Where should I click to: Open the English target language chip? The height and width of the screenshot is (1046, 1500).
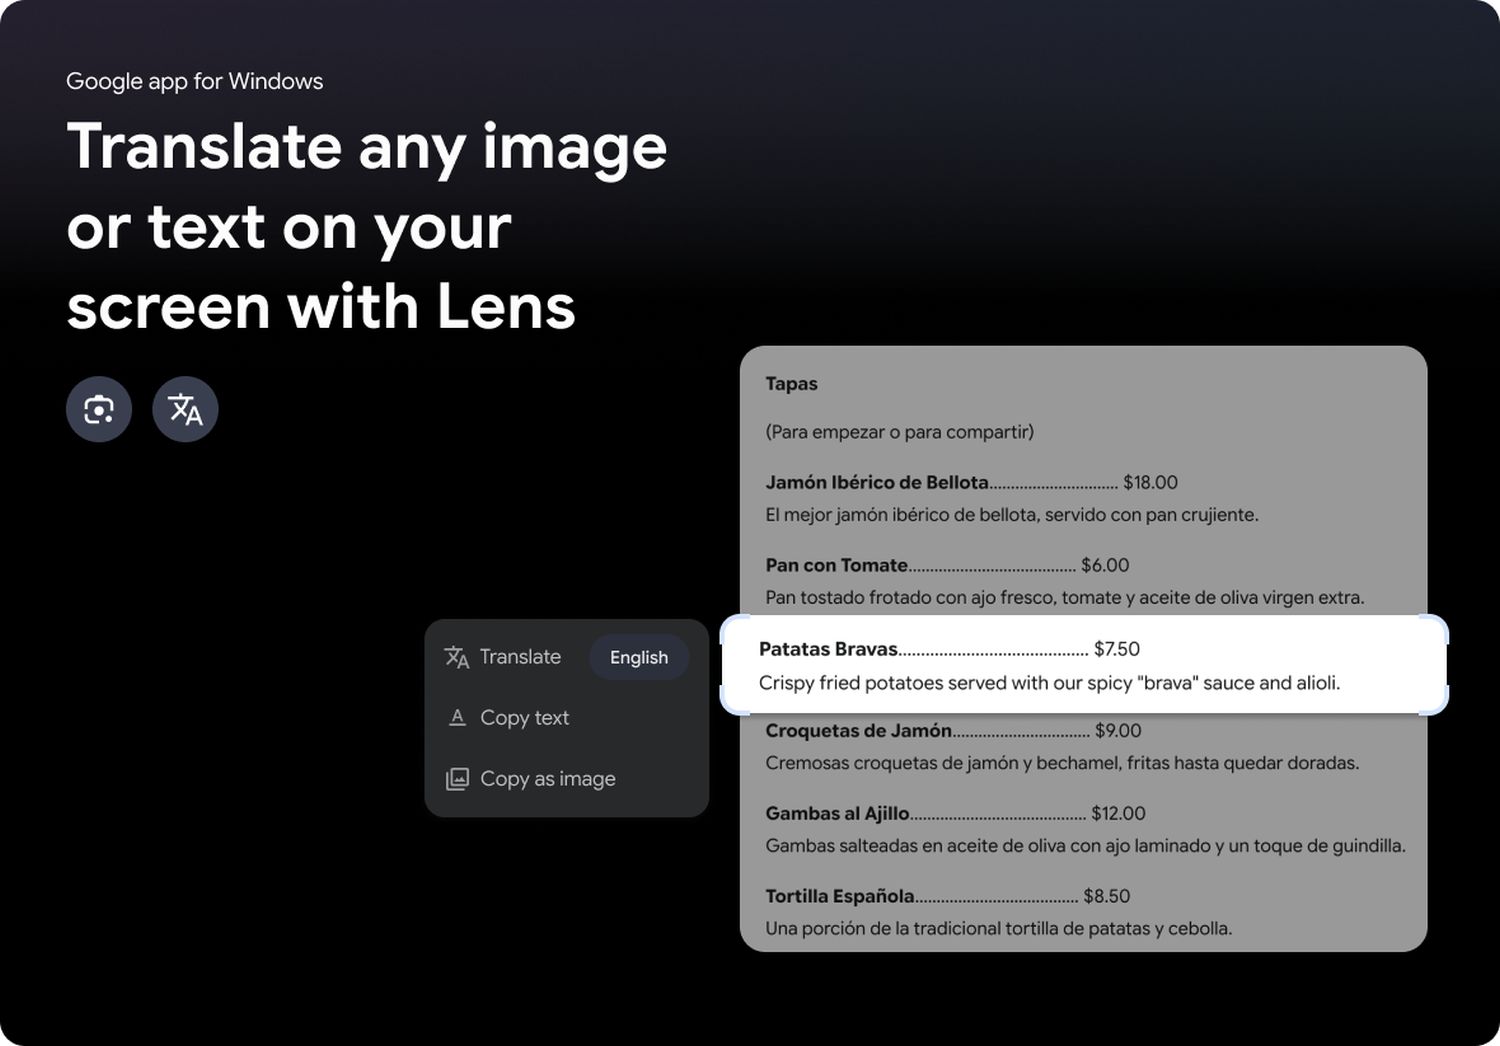click(639, 658)
